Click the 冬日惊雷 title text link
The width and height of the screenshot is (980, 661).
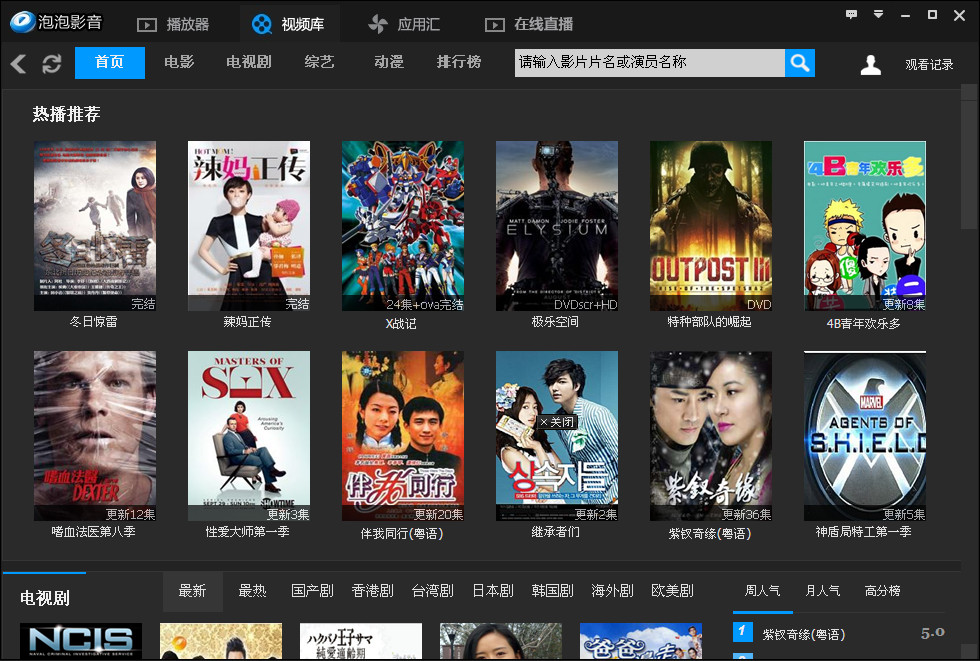pos(93,322)
